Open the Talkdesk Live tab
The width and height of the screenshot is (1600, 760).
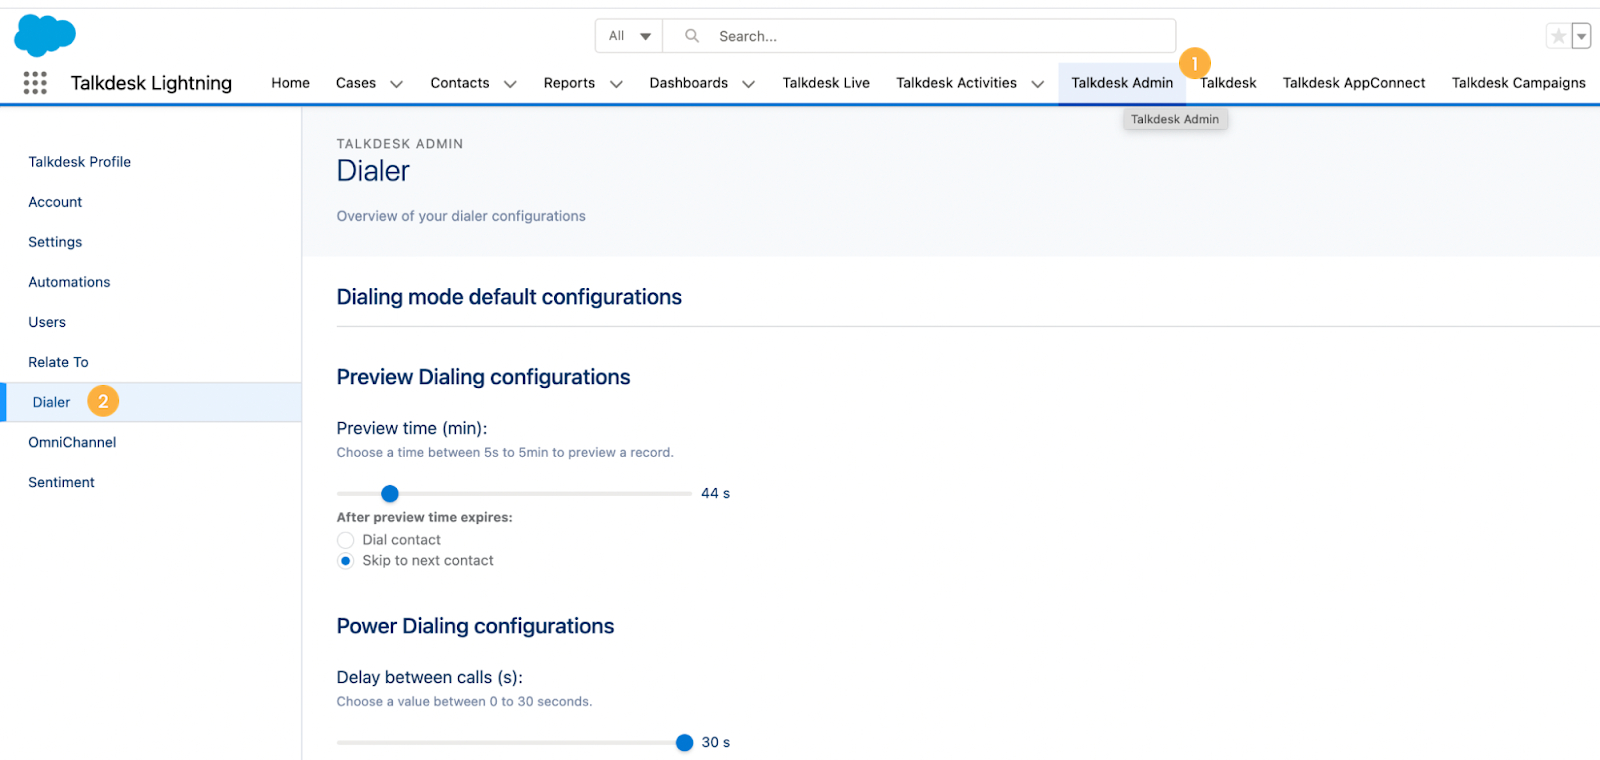point(826,83)
